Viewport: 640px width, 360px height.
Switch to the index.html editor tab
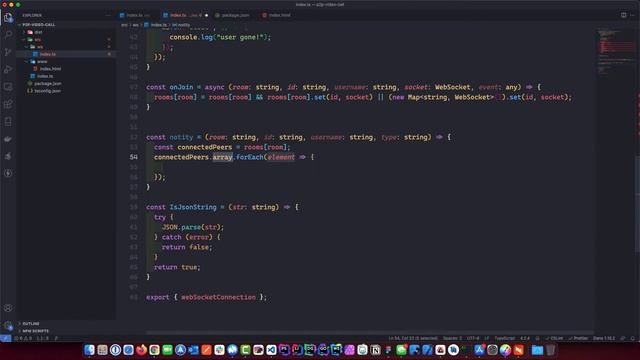(x=278, y=15)
